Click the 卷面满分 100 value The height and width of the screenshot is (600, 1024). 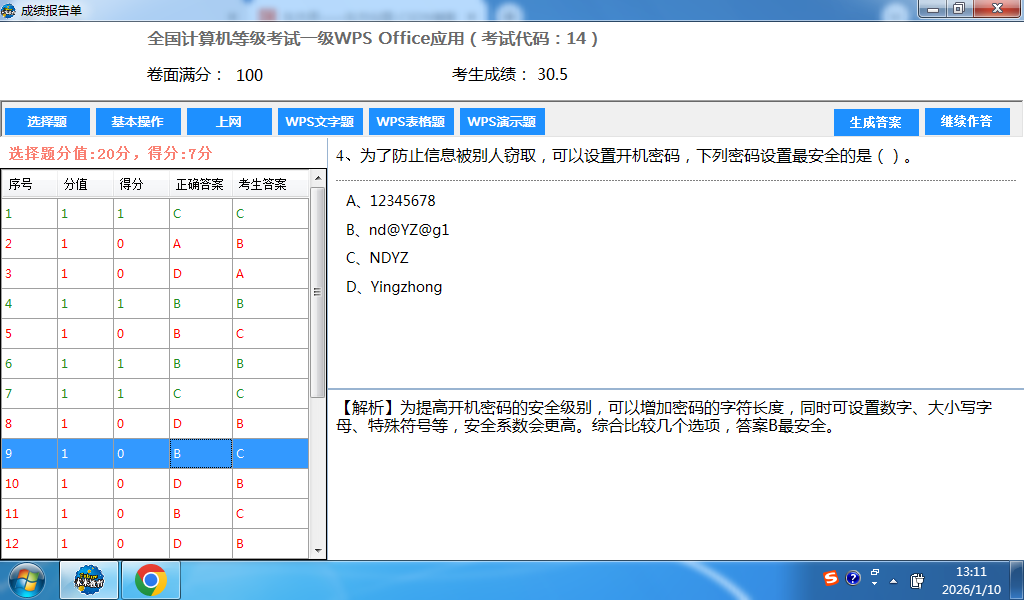[249, 75]
